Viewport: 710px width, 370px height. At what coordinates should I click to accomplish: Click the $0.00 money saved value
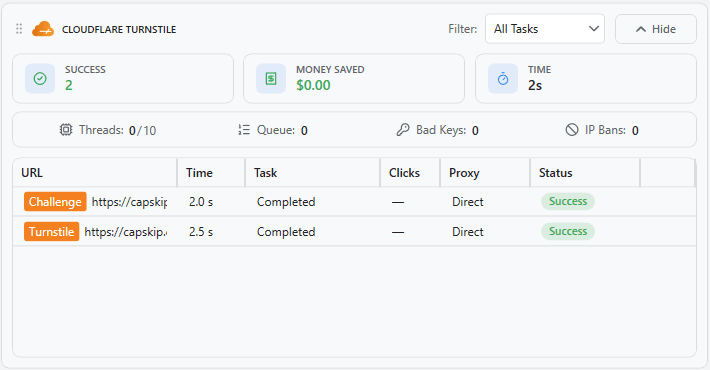[313, 85]
